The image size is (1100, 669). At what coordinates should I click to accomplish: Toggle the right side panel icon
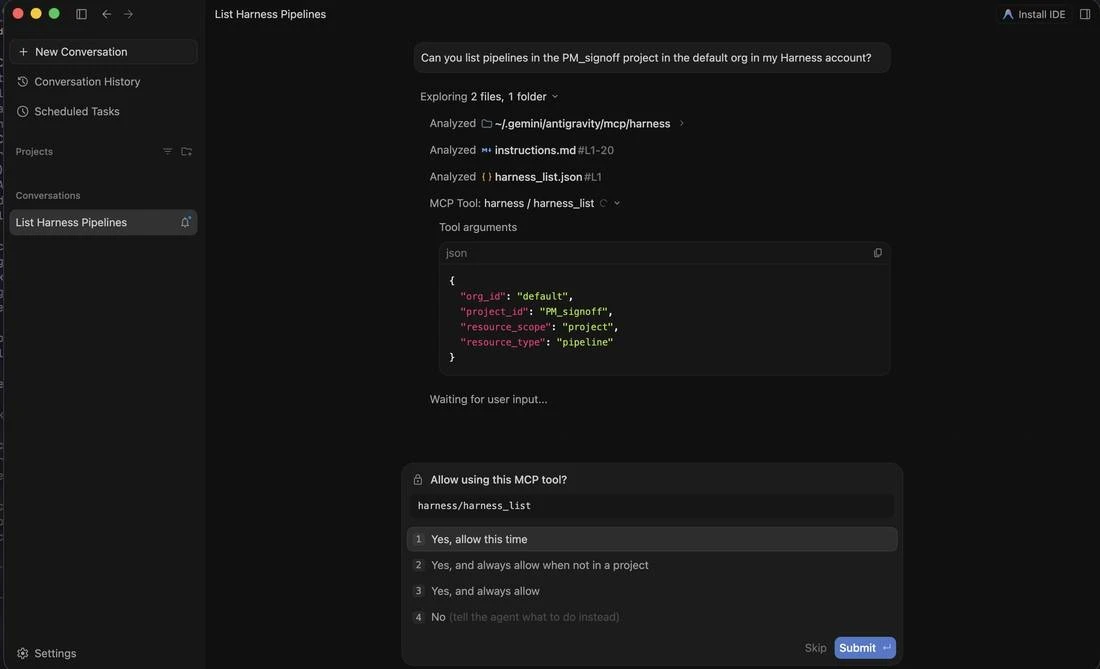1085,14
